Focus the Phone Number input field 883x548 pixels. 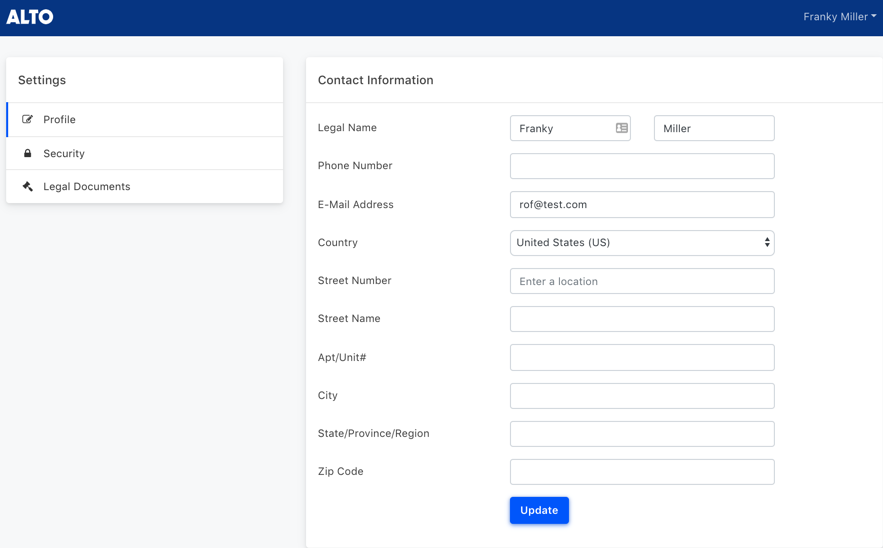(x=642, y=166)
